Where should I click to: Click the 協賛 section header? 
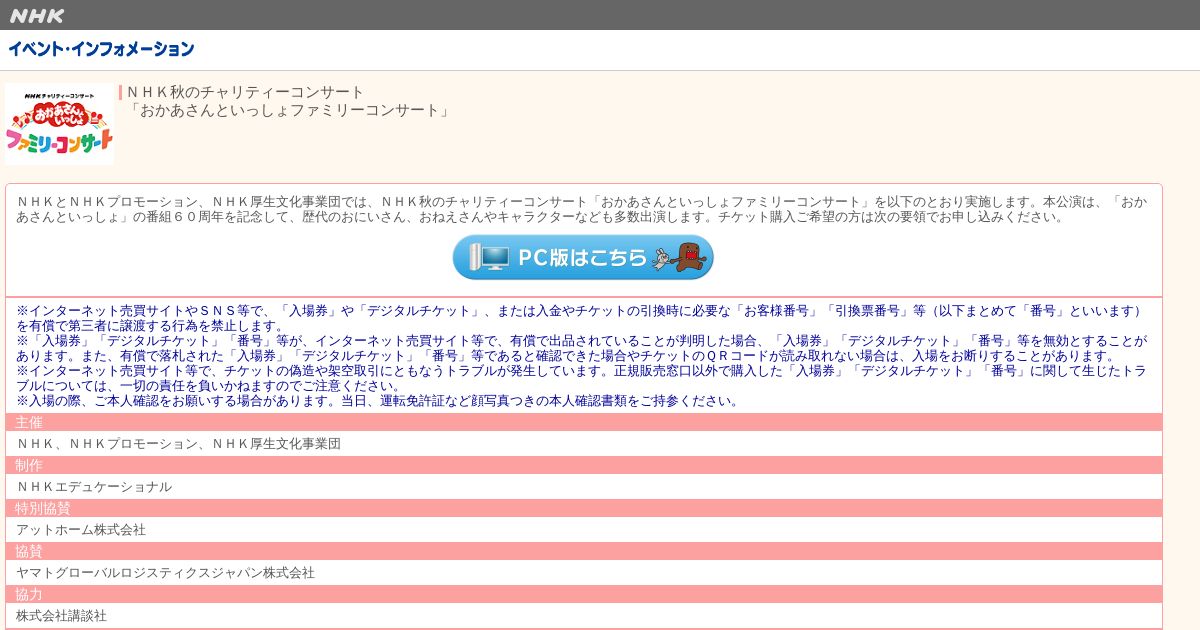pyautogui.click(x=584, y=551)
